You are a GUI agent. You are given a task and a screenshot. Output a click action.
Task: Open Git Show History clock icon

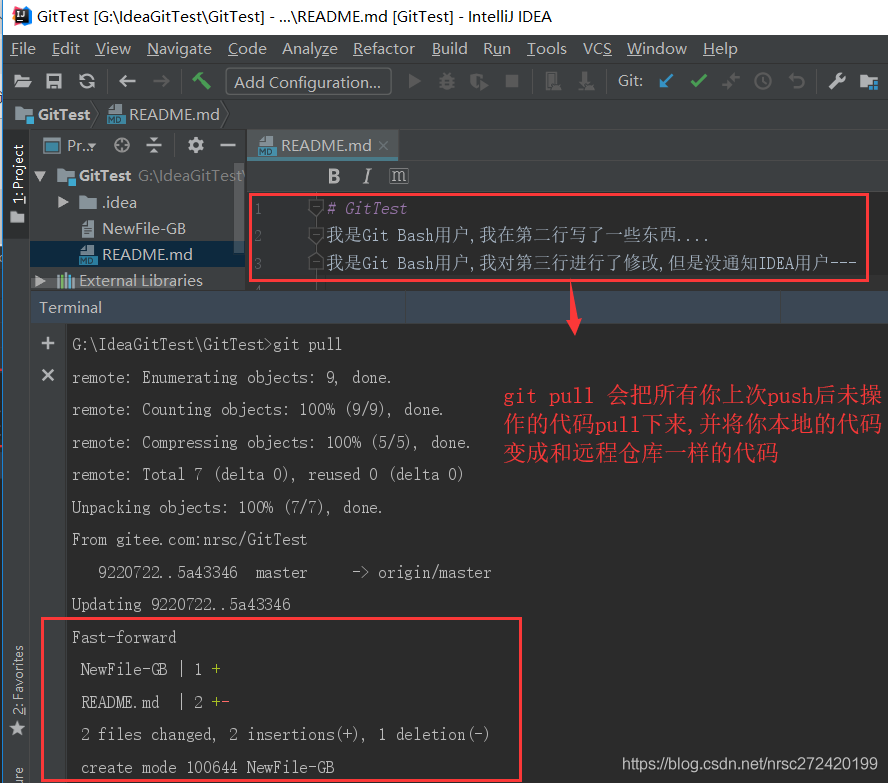(x=763, y=82)
